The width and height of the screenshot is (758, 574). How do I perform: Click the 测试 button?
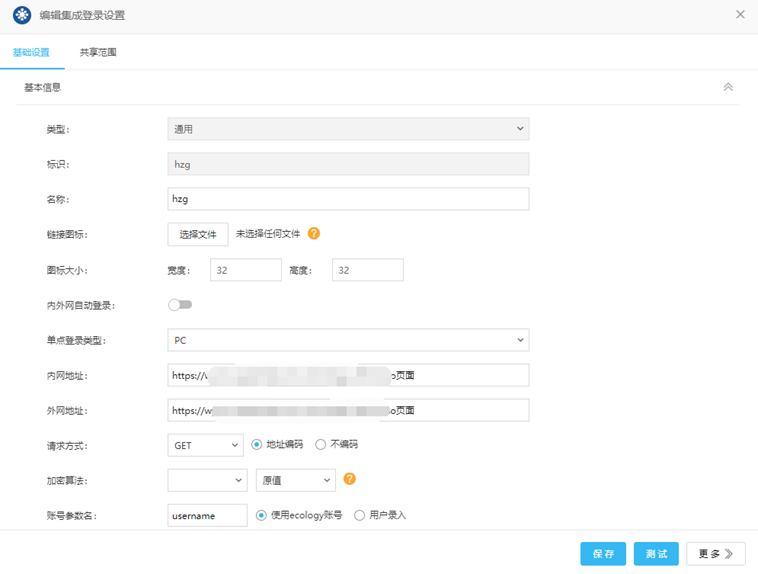[656, 554]
